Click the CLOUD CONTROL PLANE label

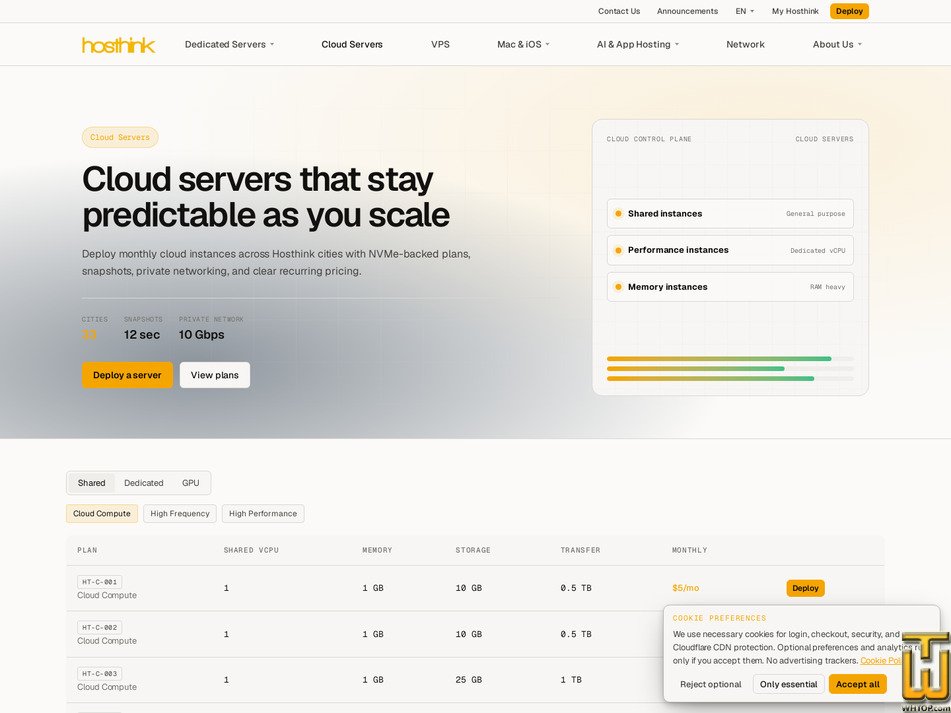coord(649,139)
